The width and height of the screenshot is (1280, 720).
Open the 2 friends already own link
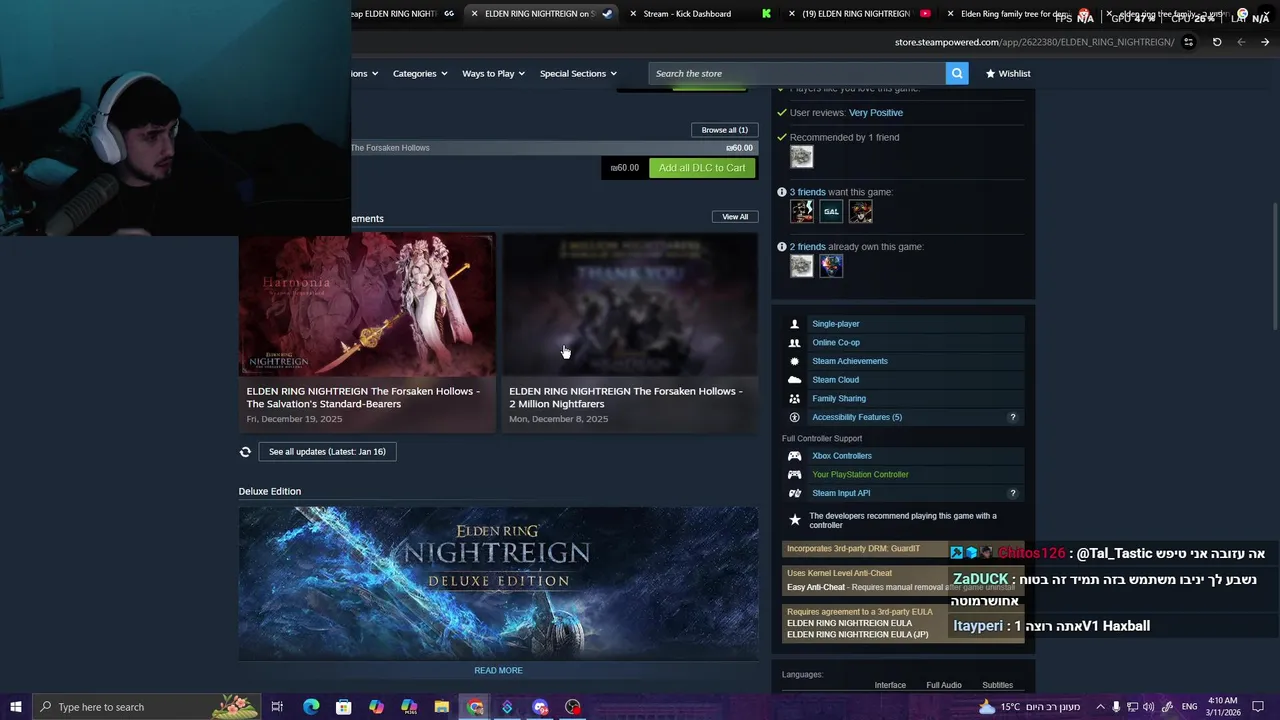point(808,247)
